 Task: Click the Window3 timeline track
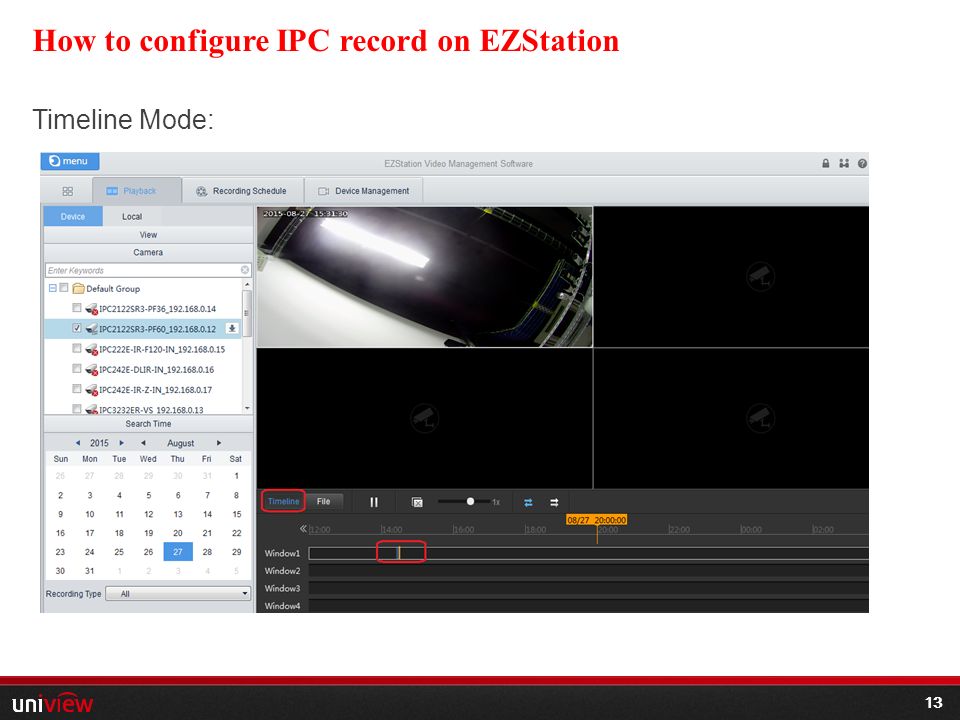tap(588, 588)
